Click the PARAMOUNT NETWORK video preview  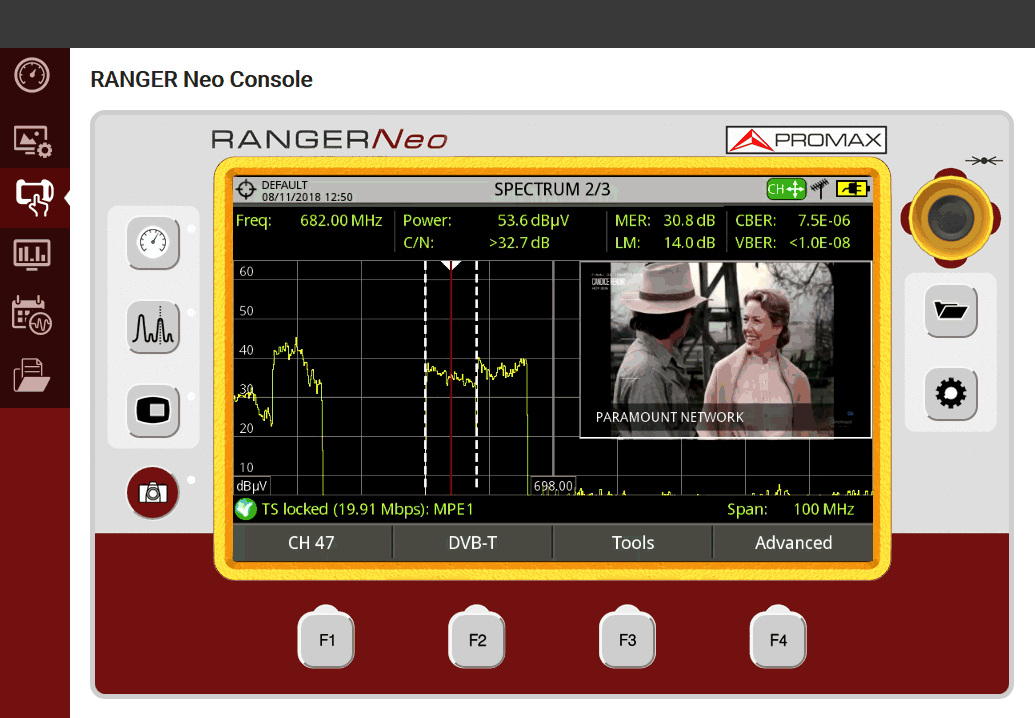click(x=725, y=350)
